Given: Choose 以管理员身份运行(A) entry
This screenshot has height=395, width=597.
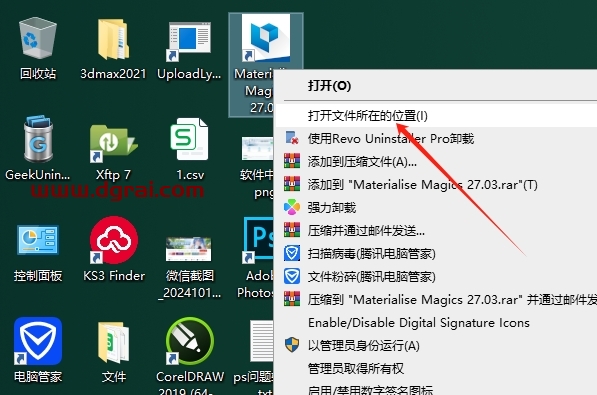Looking at the screenshot, I should click(435, 345).
